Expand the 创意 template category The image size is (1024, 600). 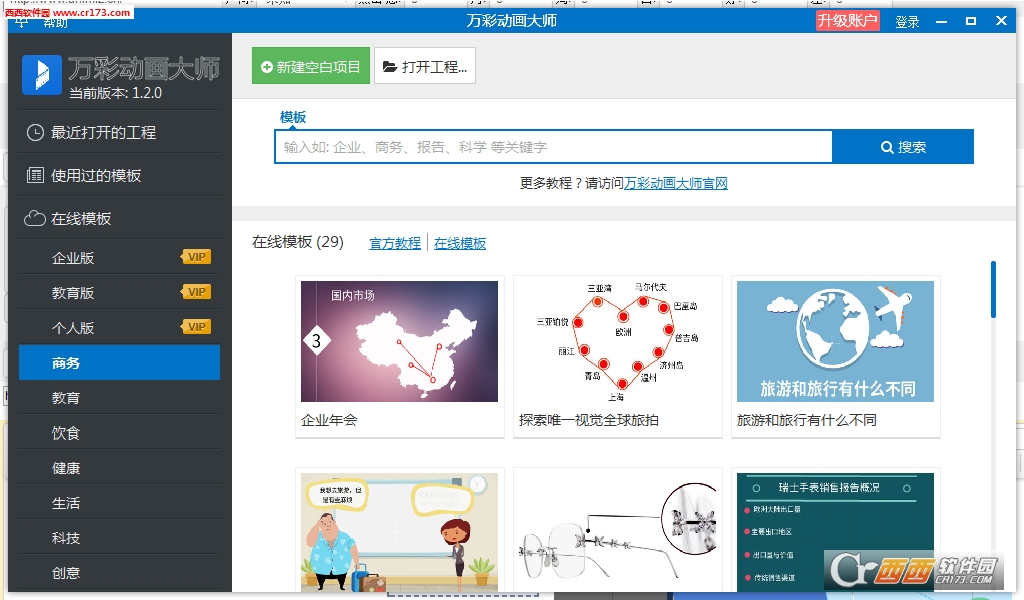pos(66,572)
